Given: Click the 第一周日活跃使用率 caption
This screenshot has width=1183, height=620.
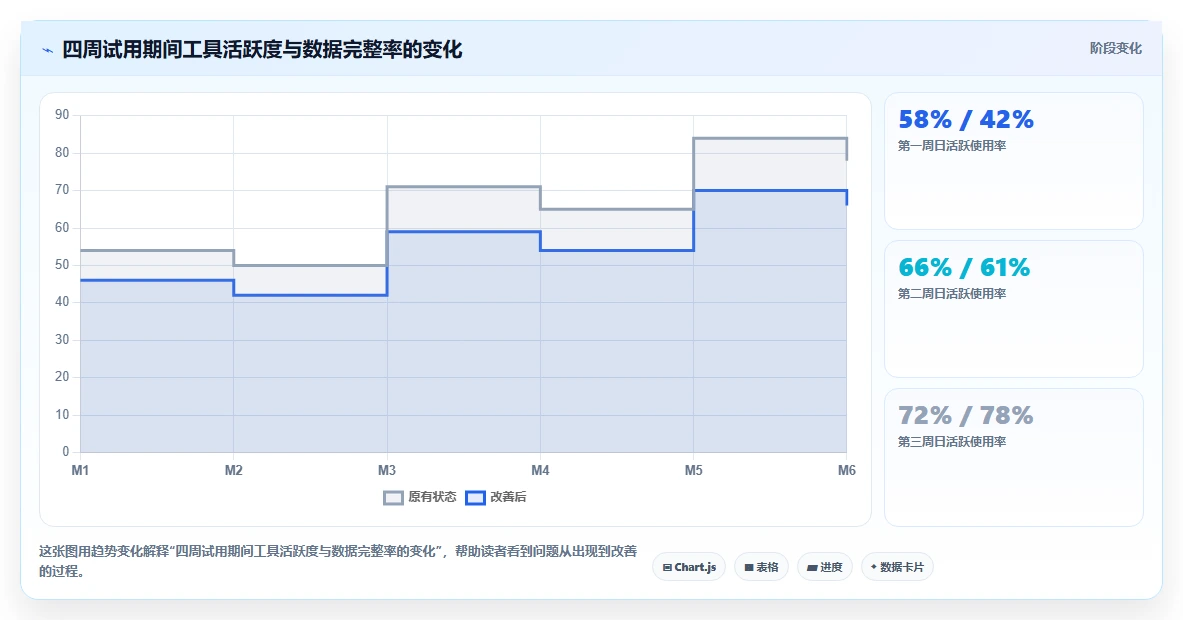Looking at the screenshot, I should pos(951,146).
